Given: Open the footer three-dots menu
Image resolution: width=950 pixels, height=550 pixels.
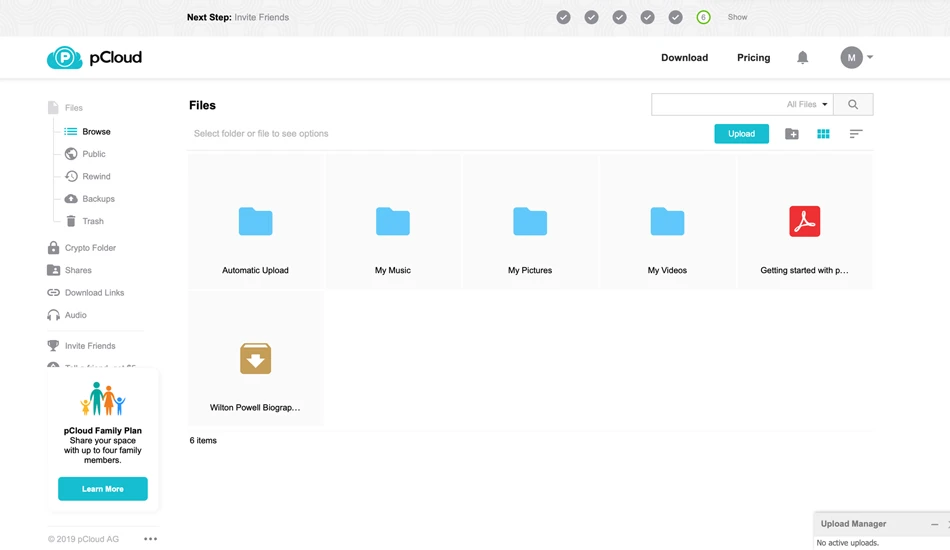Looking at the screenshot, I should click(x=150, y=538).
